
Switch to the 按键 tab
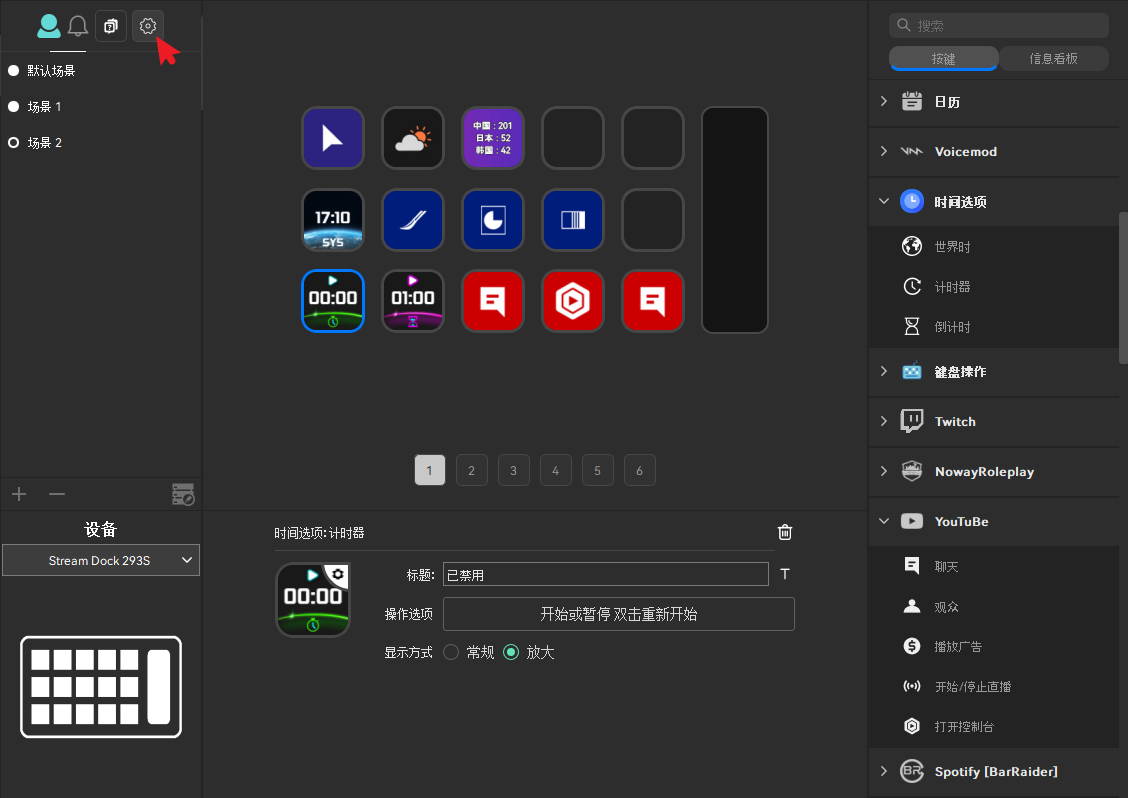pyautogui.click(x=944, y=58)
